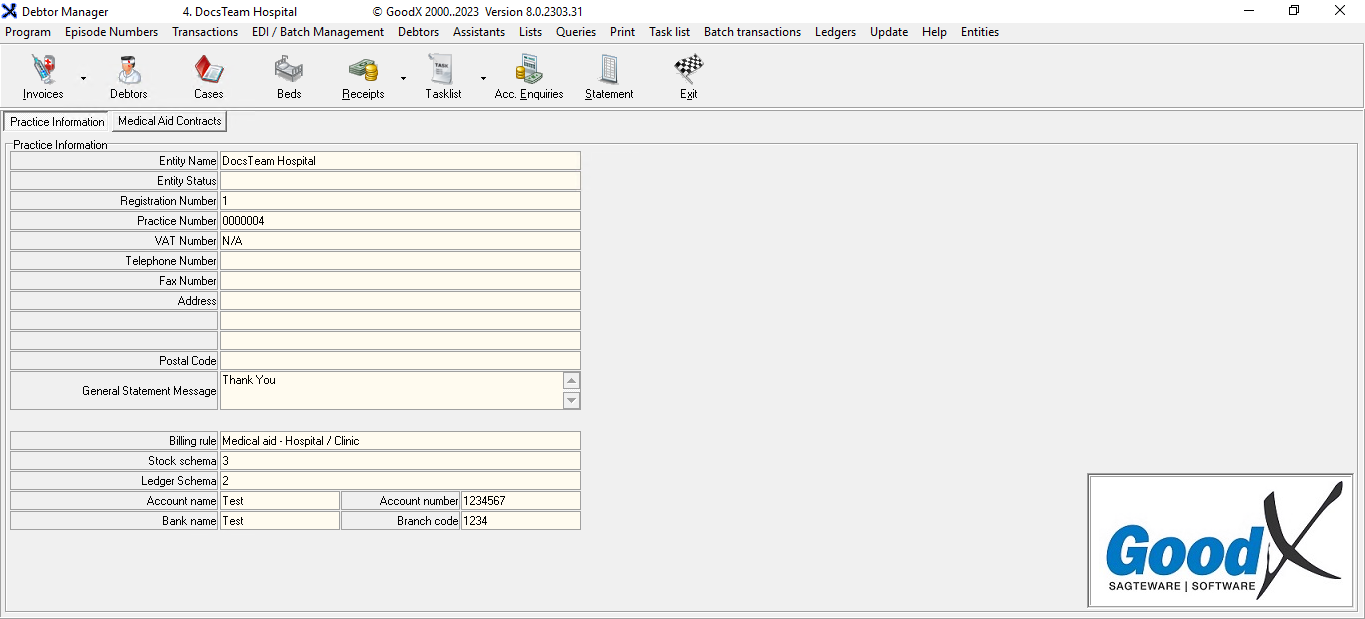Viewport: 1365px width, 619px height.
Task: Expand the Invoices dropdown arrow
Action: click(83, 78)
